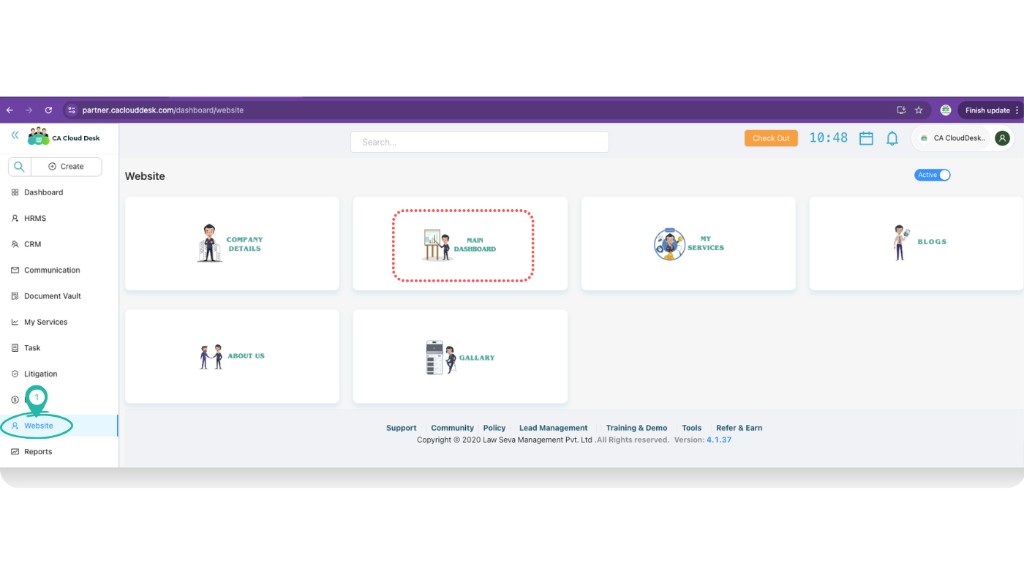Select the Website menu item
Viewport: 1024px width, 585px height.
click(40, 425)
